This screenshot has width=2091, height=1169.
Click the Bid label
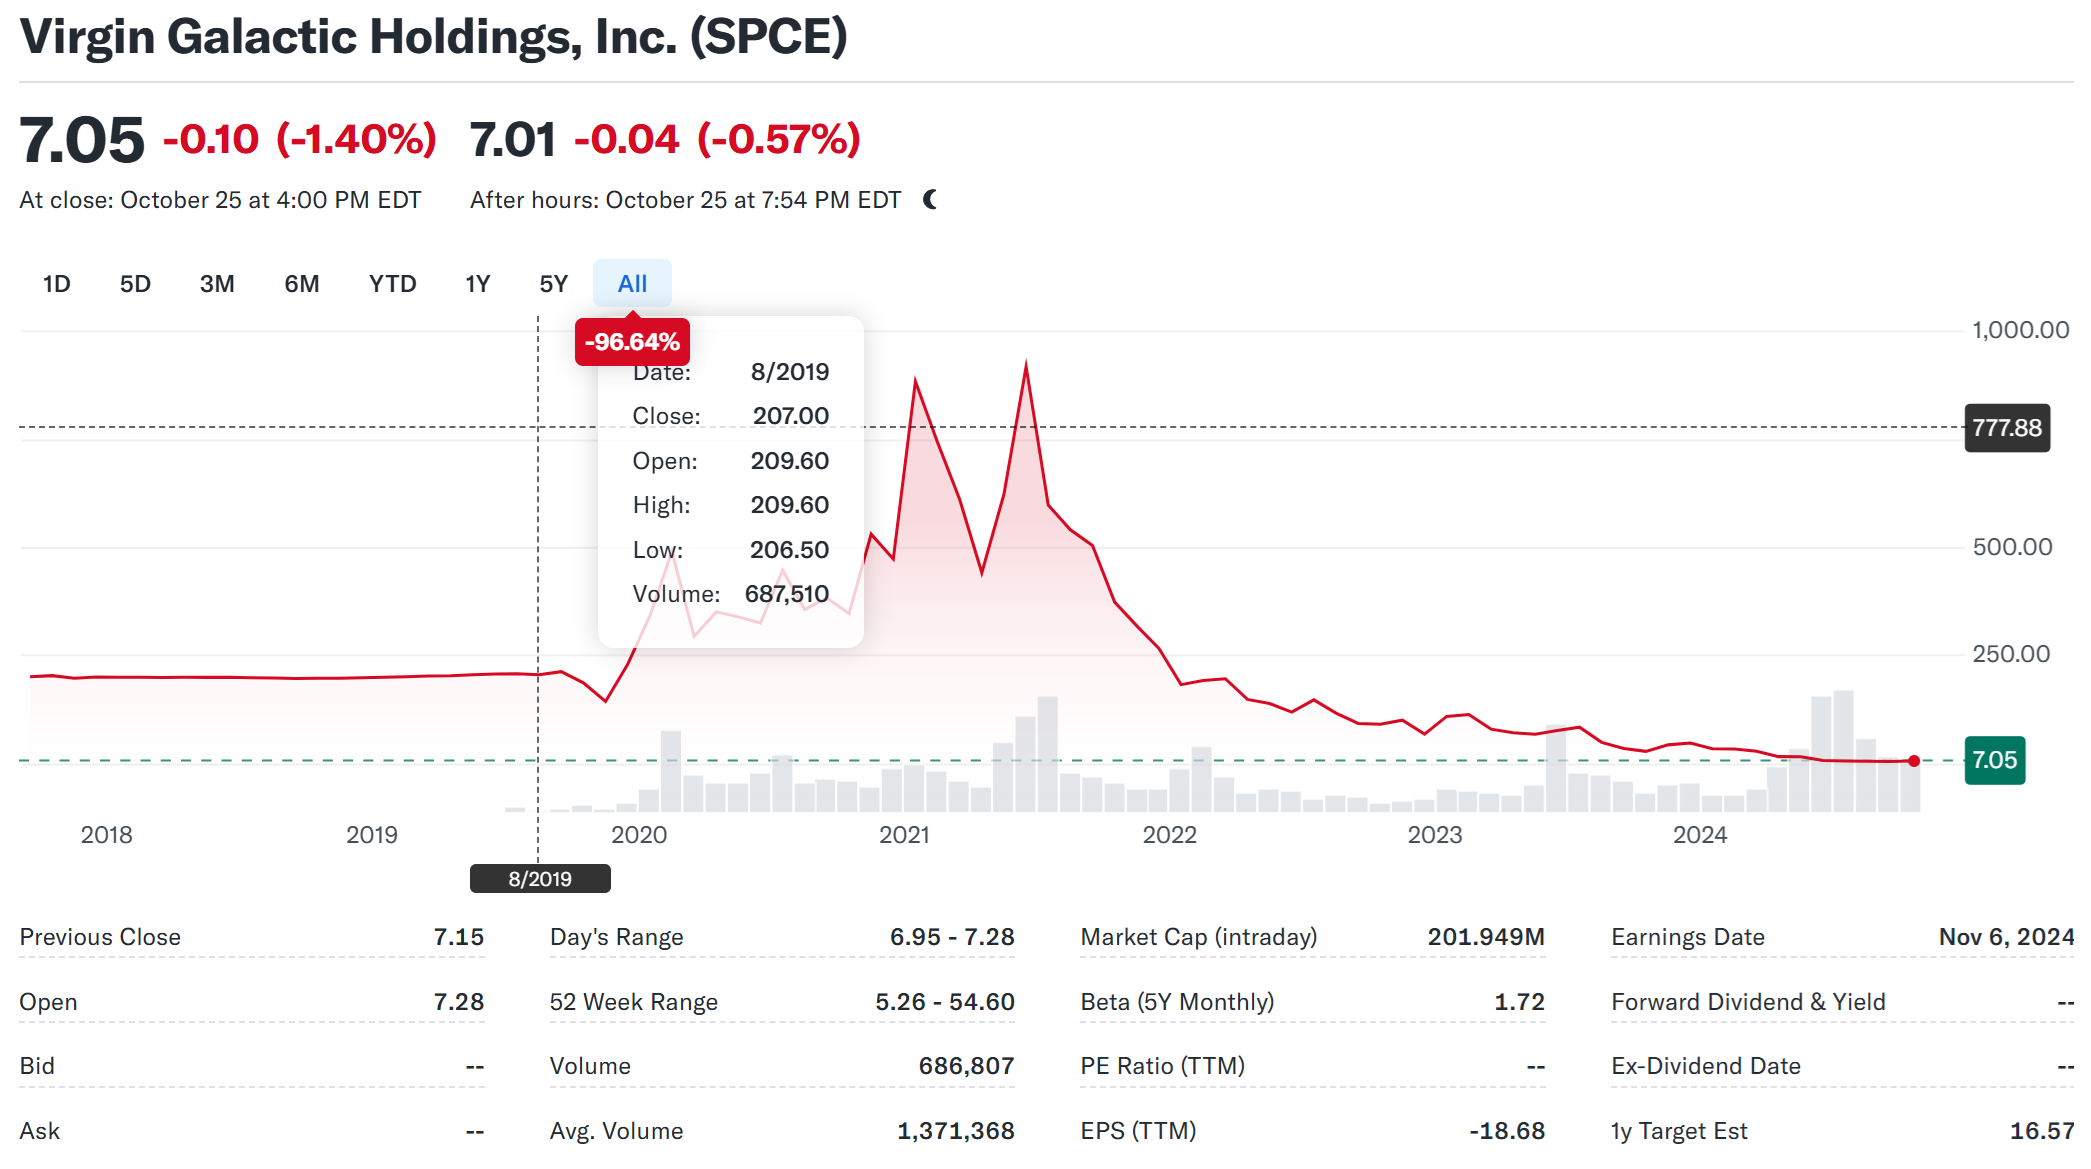click(x=37, y=1066)
